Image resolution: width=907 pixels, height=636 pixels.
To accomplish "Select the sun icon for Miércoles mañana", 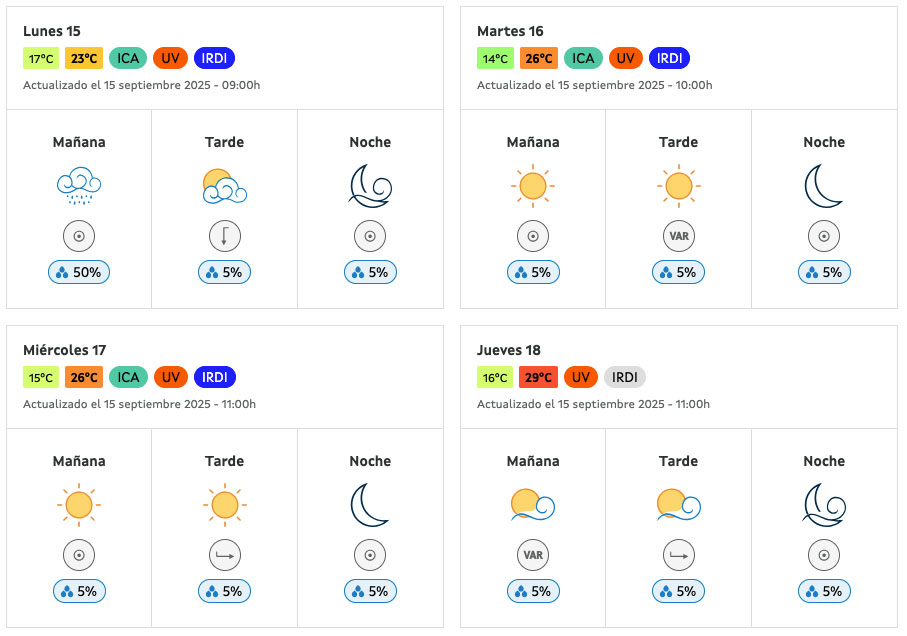I will coord(79,505).
